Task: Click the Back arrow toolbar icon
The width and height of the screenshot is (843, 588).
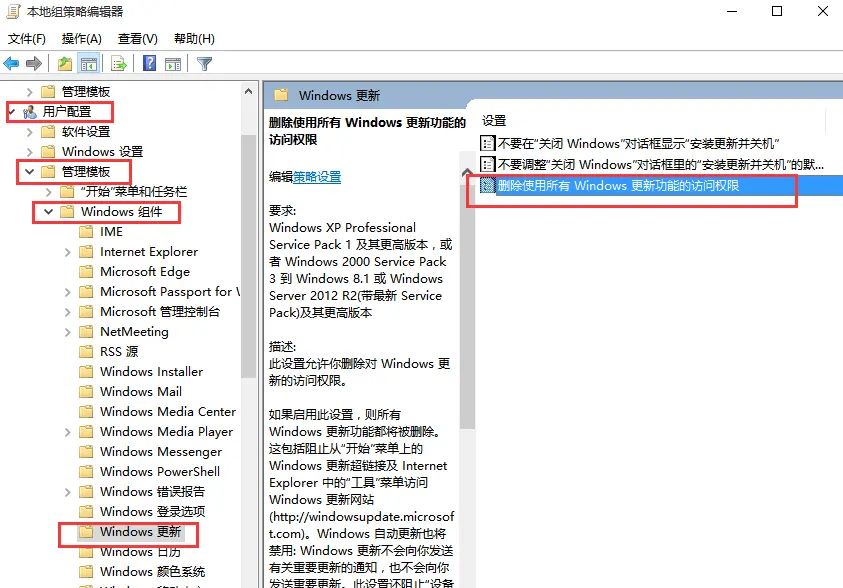Action: (11, 64)
